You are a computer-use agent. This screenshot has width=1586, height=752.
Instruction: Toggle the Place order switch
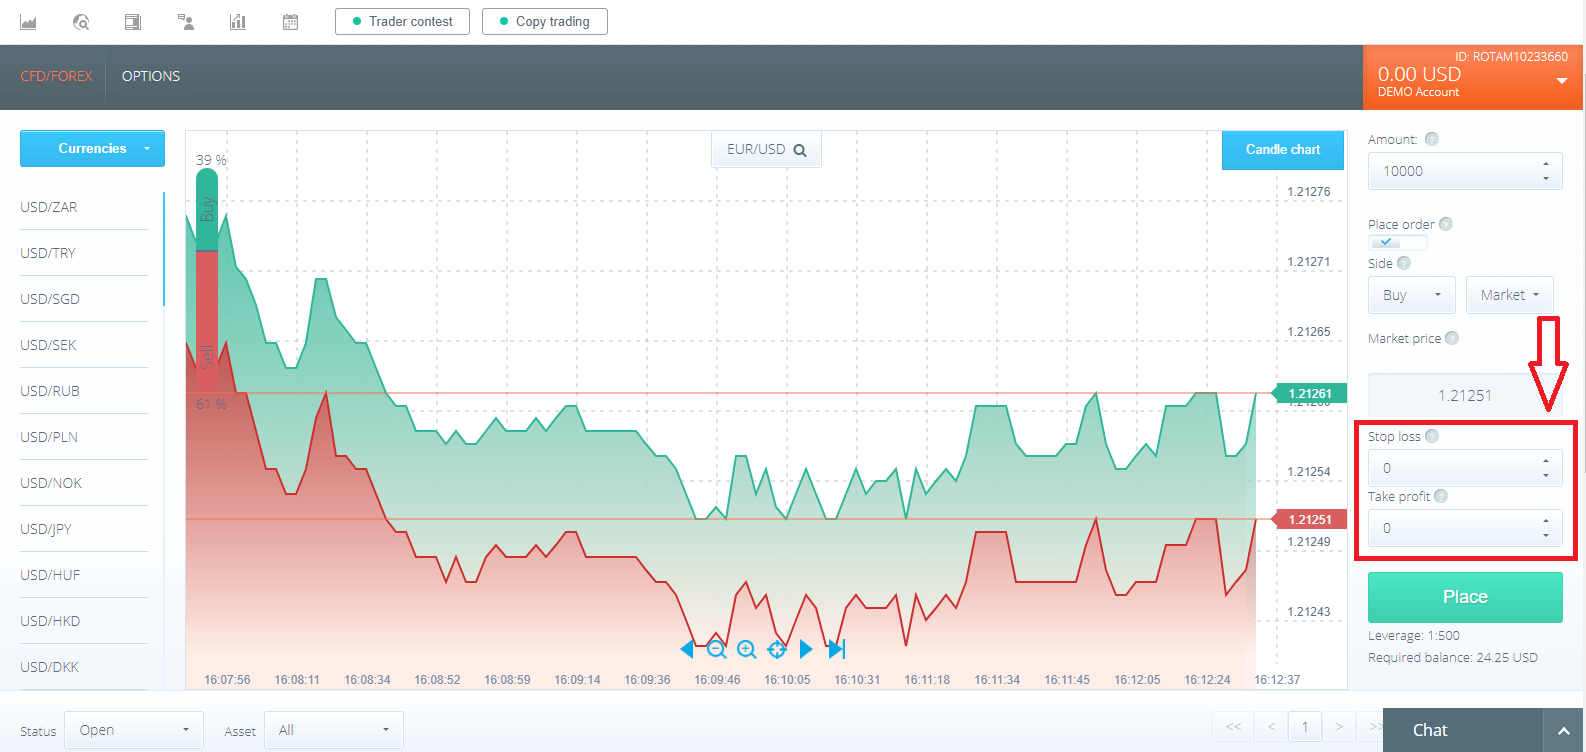tap(1397, 243)
